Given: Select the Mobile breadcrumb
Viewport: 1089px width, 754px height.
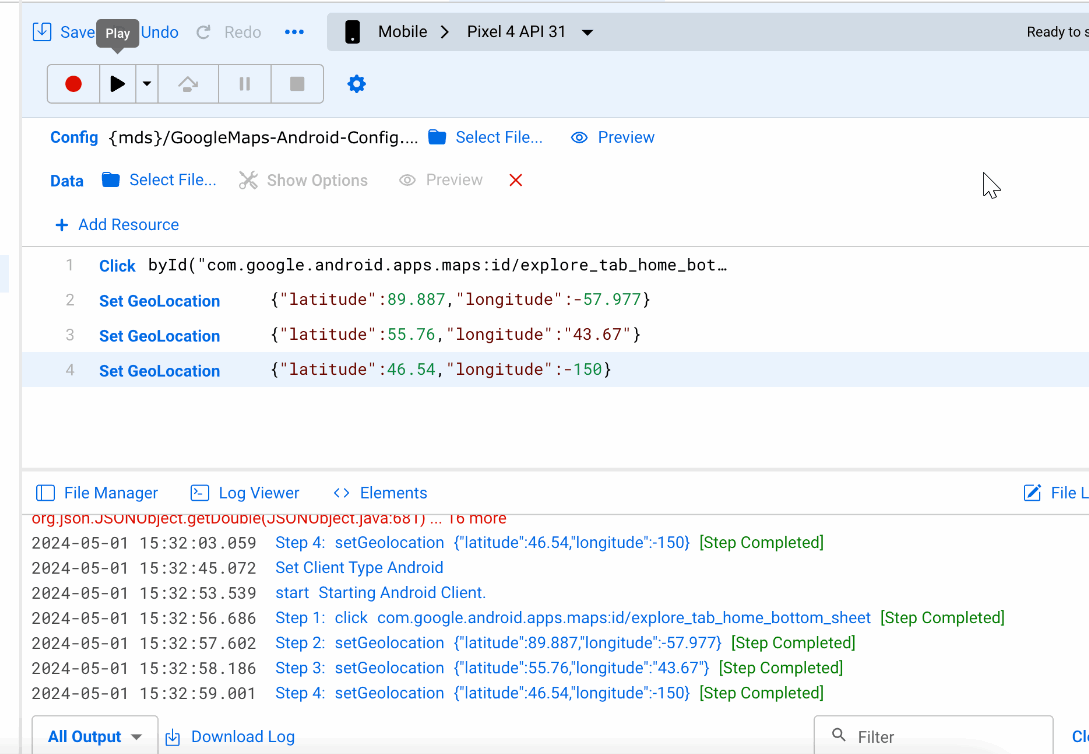Looking at the screenshot, I should coord(402,32).
